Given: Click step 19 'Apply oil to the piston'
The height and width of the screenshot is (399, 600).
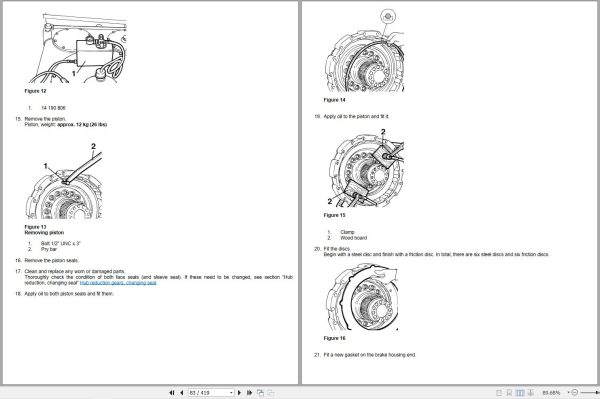Looking at the screenshot, I should point(357,116).
